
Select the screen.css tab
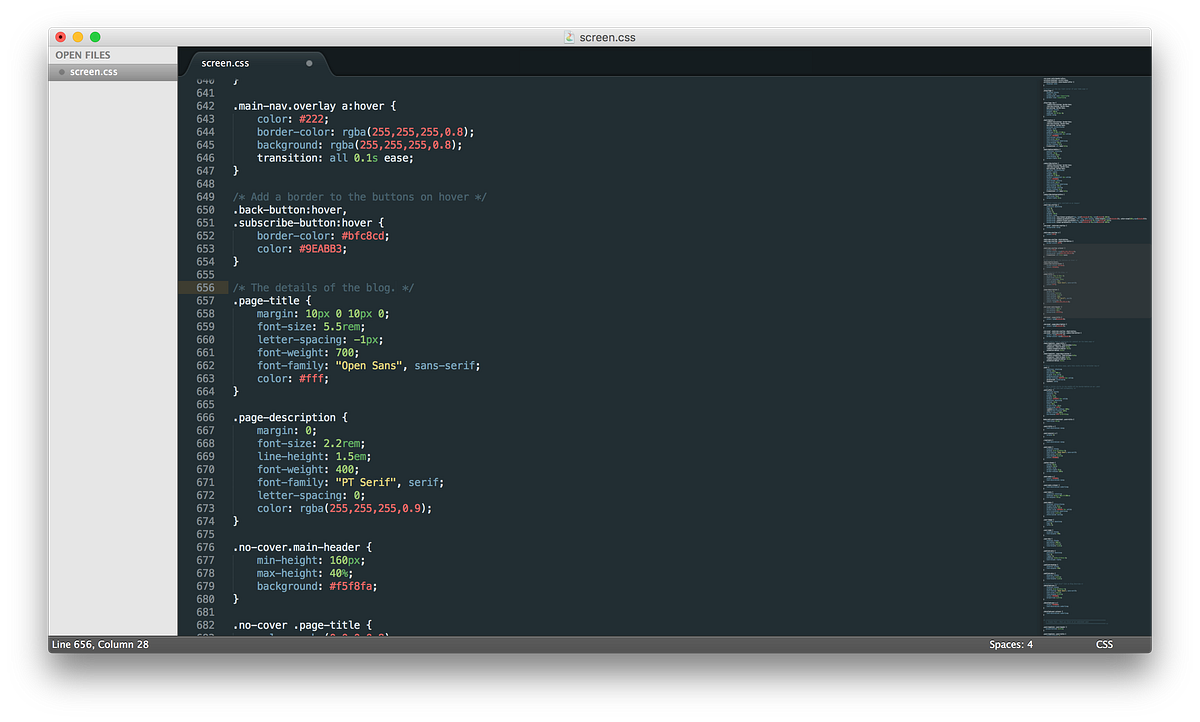click(x=225, y=62)
